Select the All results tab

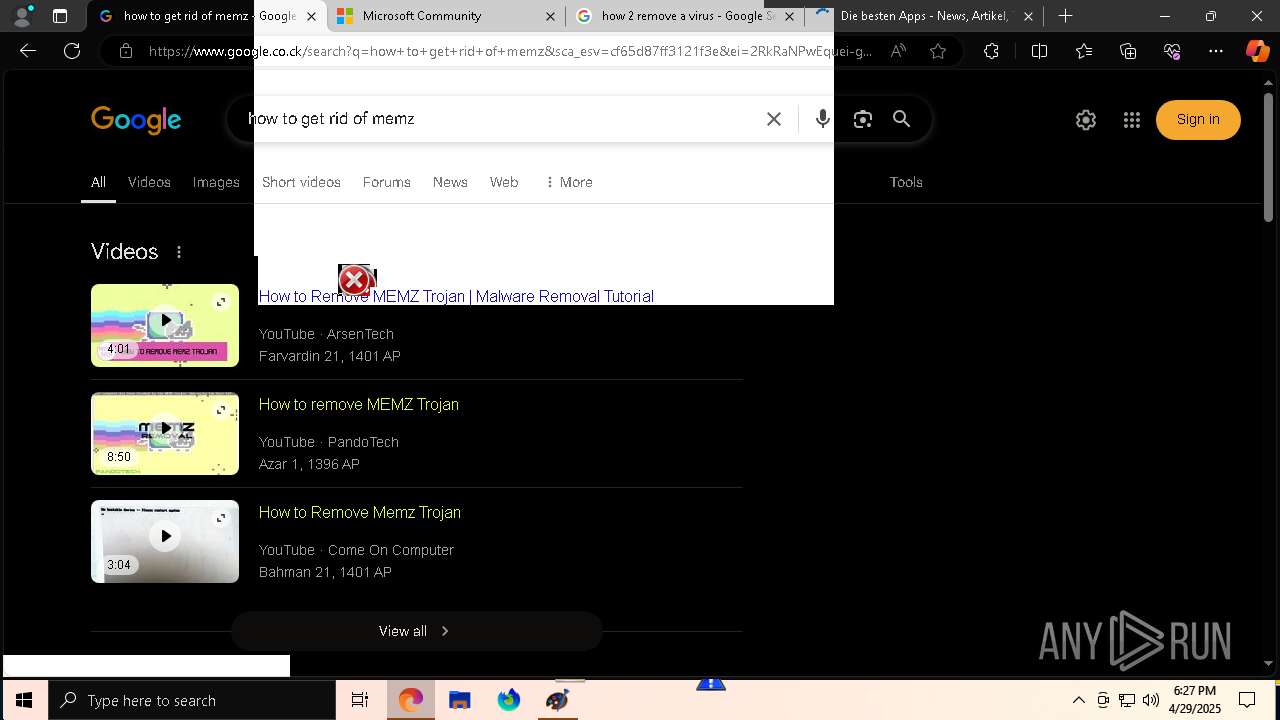point(98,182)
